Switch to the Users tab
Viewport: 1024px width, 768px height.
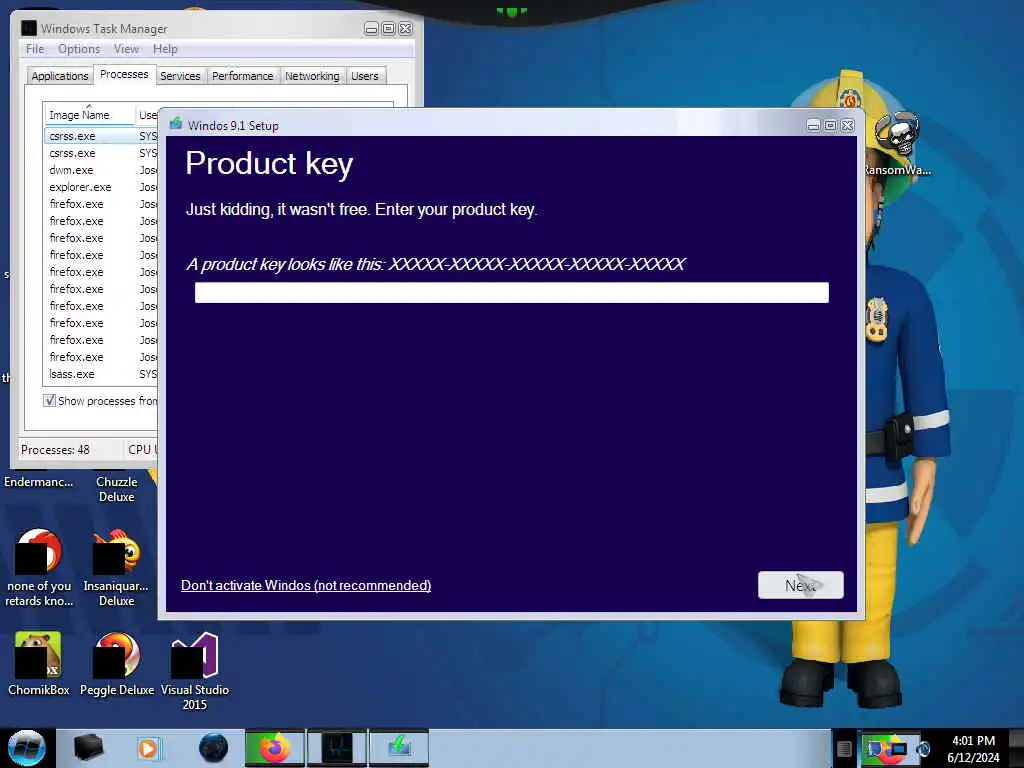(x=364, y=76)
